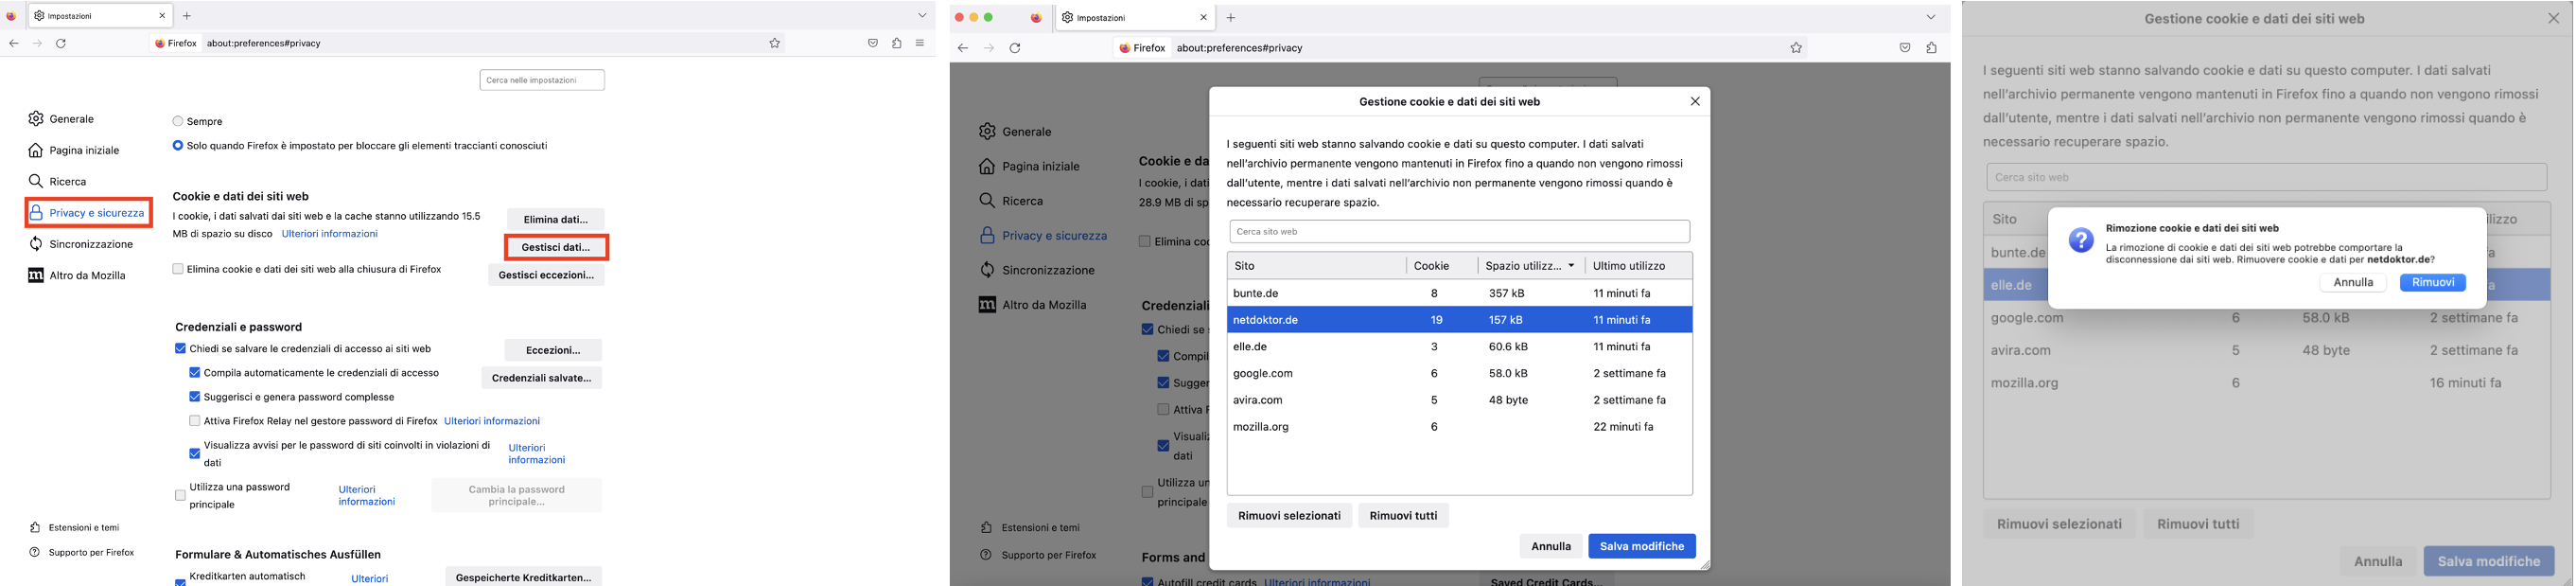
Task: Toggle 'Elimina cookie e dati' checkbox in left window
Action: (178, 269)
